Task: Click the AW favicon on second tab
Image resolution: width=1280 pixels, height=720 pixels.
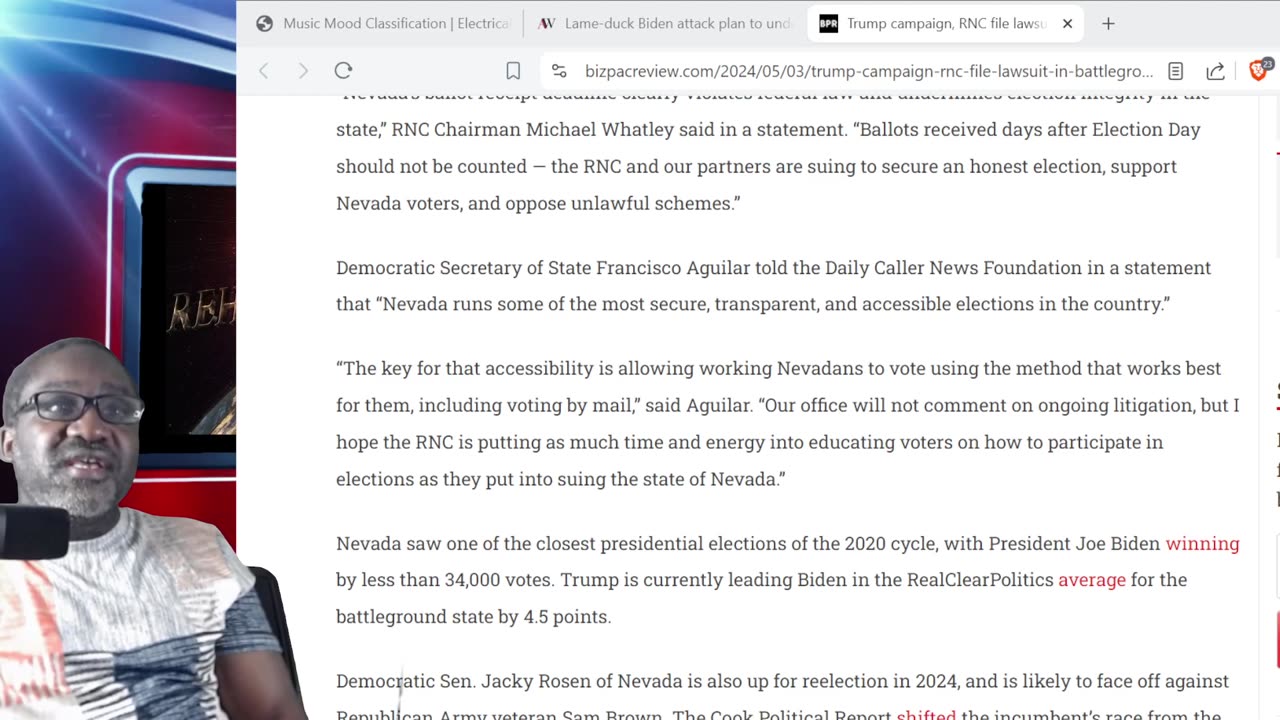Action: (546, 23)
